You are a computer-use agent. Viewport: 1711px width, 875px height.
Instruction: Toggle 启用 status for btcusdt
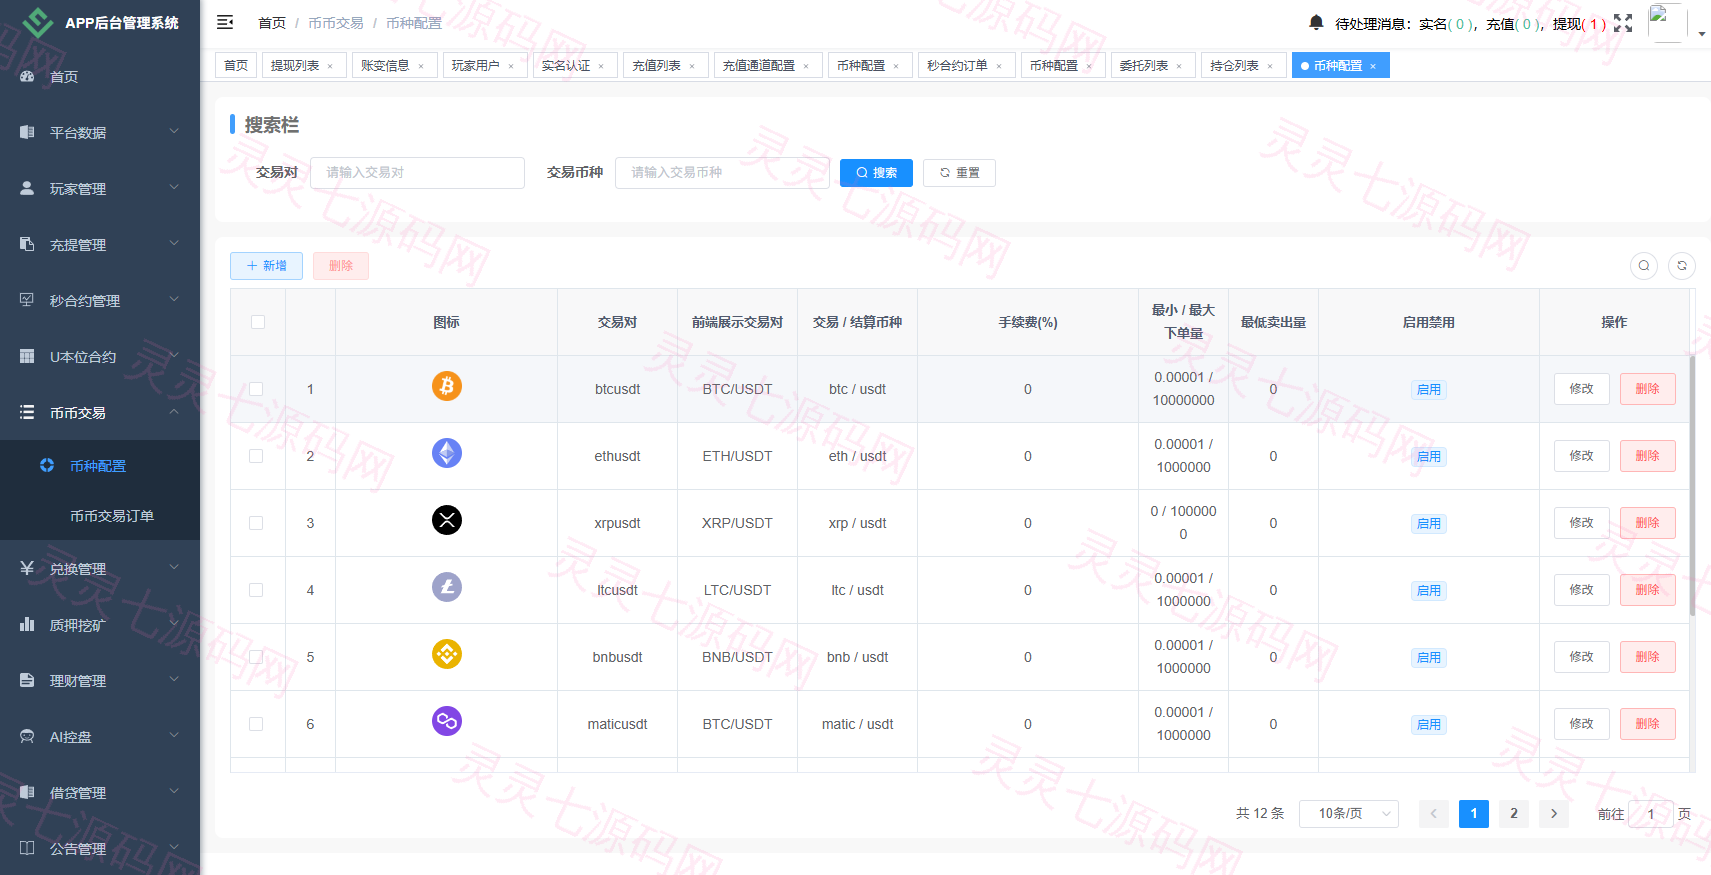(1429, 390)
